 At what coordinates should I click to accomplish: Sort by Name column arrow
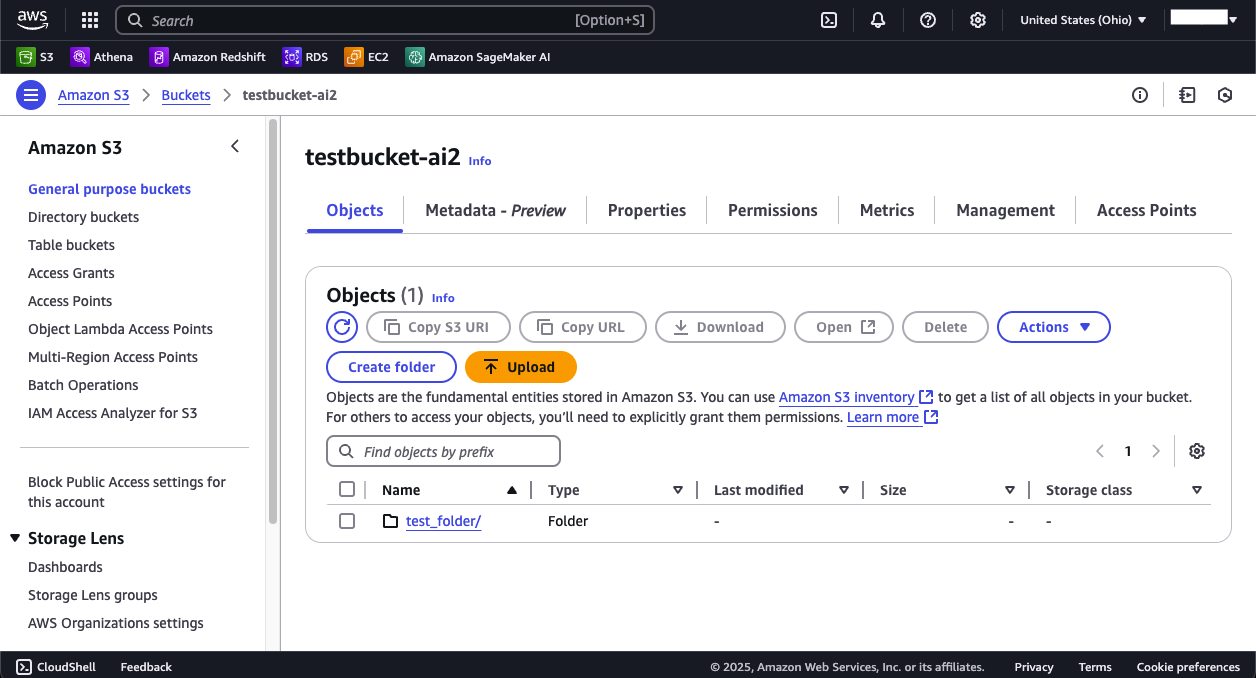(x=512, y=490)
